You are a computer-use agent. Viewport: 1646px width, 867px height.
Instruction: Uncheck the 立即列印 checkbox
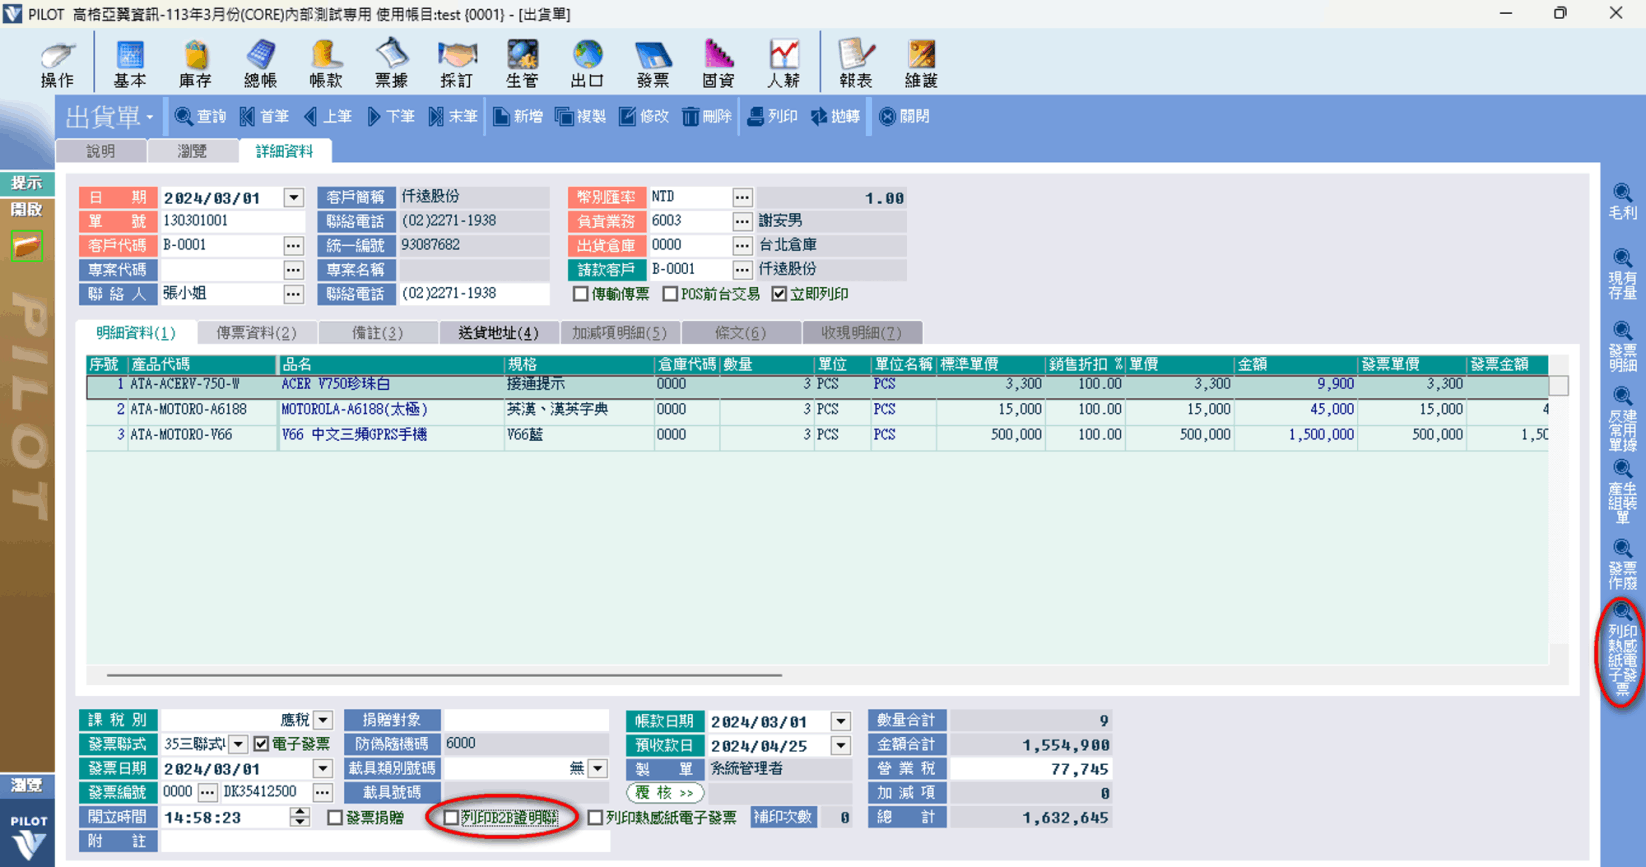[x=779, y=294]
